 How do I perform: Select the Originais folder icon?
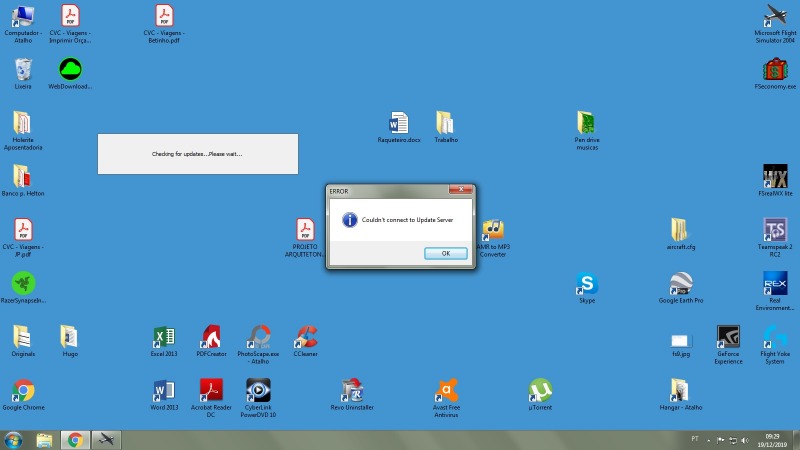23,341
